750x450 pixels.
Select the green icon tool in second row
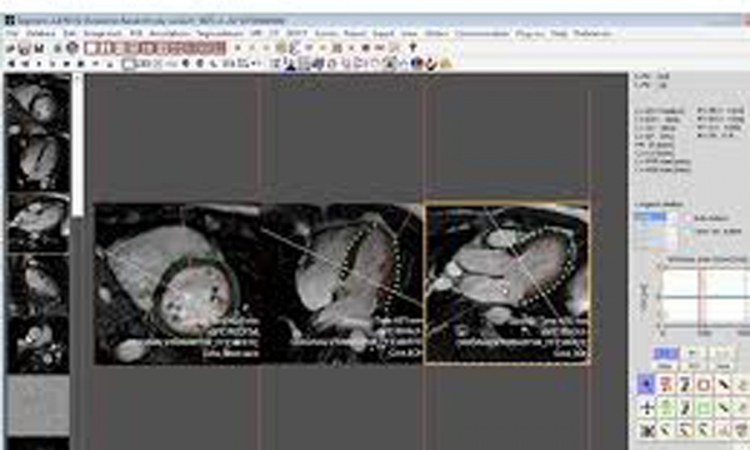(x=666, y=408)
